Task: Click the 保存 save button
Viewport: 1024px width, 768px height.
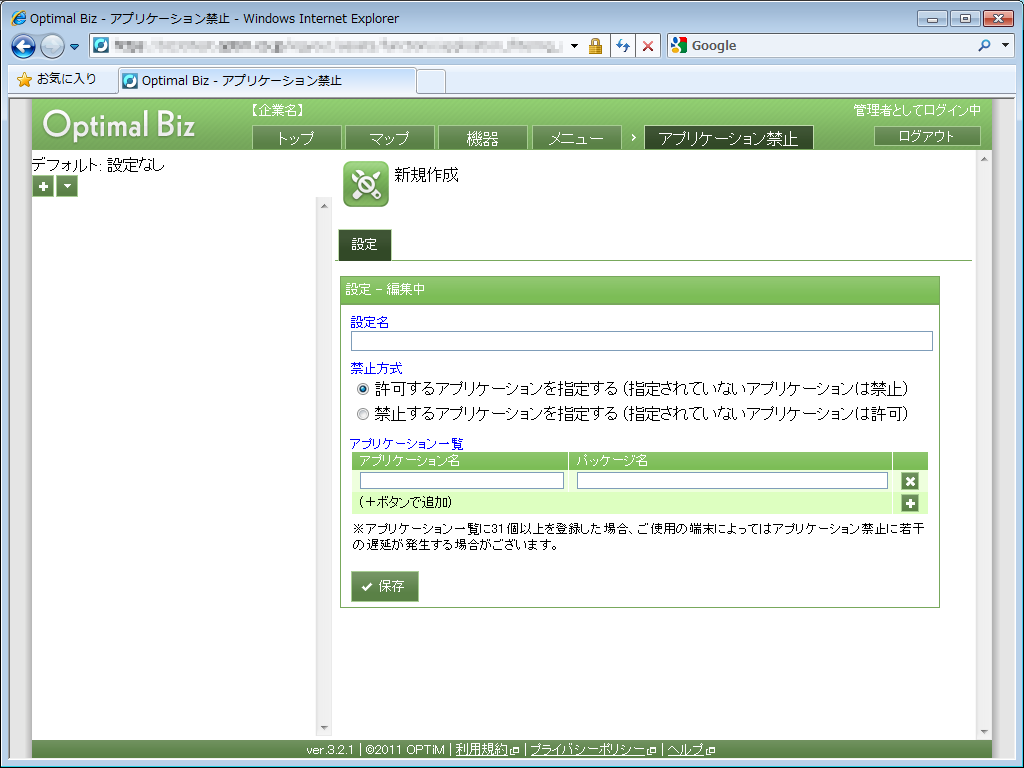Action: click(385, 586)
